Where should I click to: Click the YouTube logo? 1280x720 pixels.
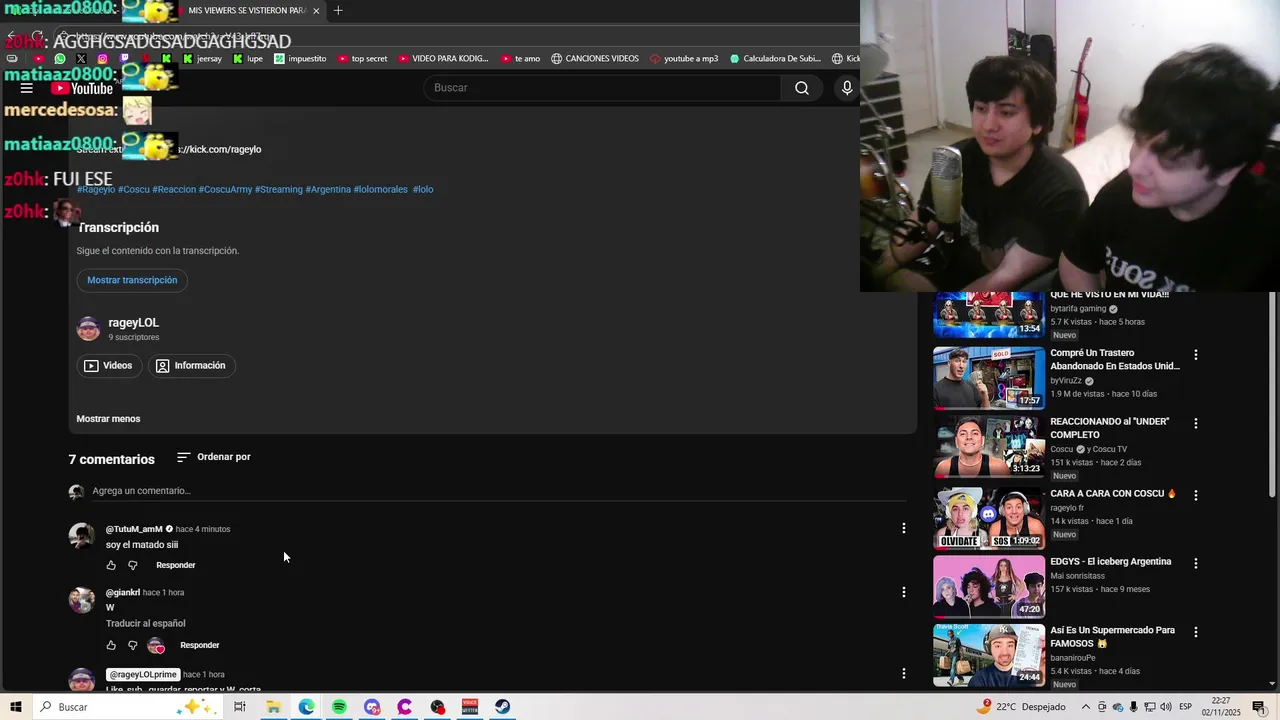click(82, 88)
